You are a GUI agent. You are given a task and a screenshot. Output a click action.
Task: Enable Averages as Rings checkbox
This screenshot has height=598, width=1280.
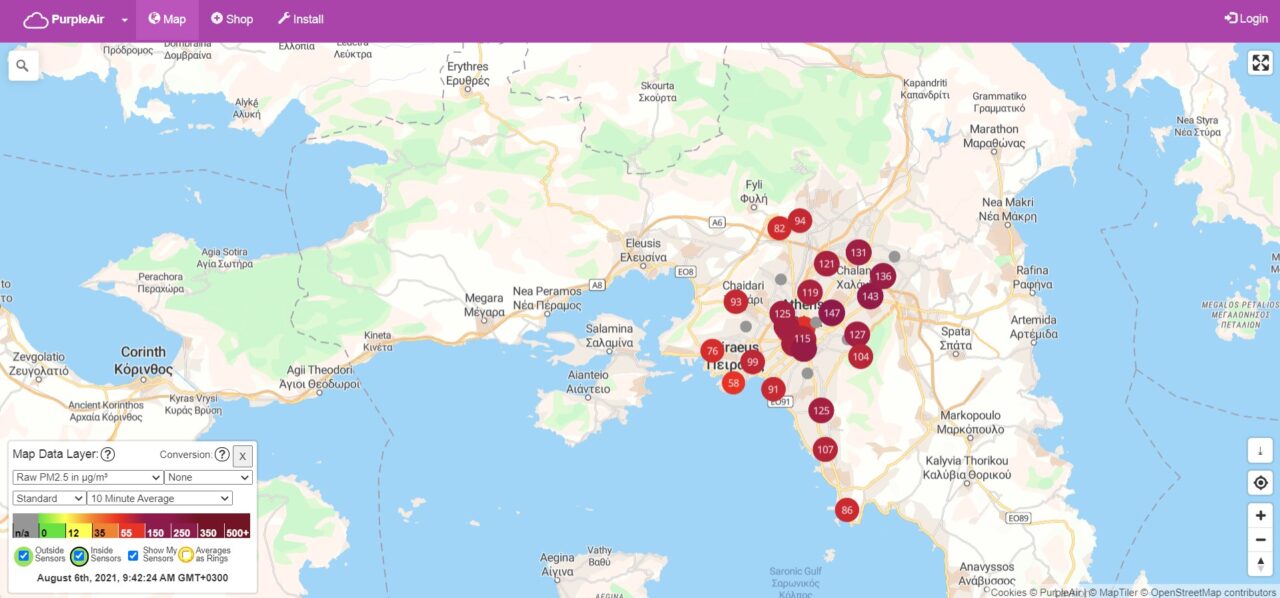click(186, 555)
